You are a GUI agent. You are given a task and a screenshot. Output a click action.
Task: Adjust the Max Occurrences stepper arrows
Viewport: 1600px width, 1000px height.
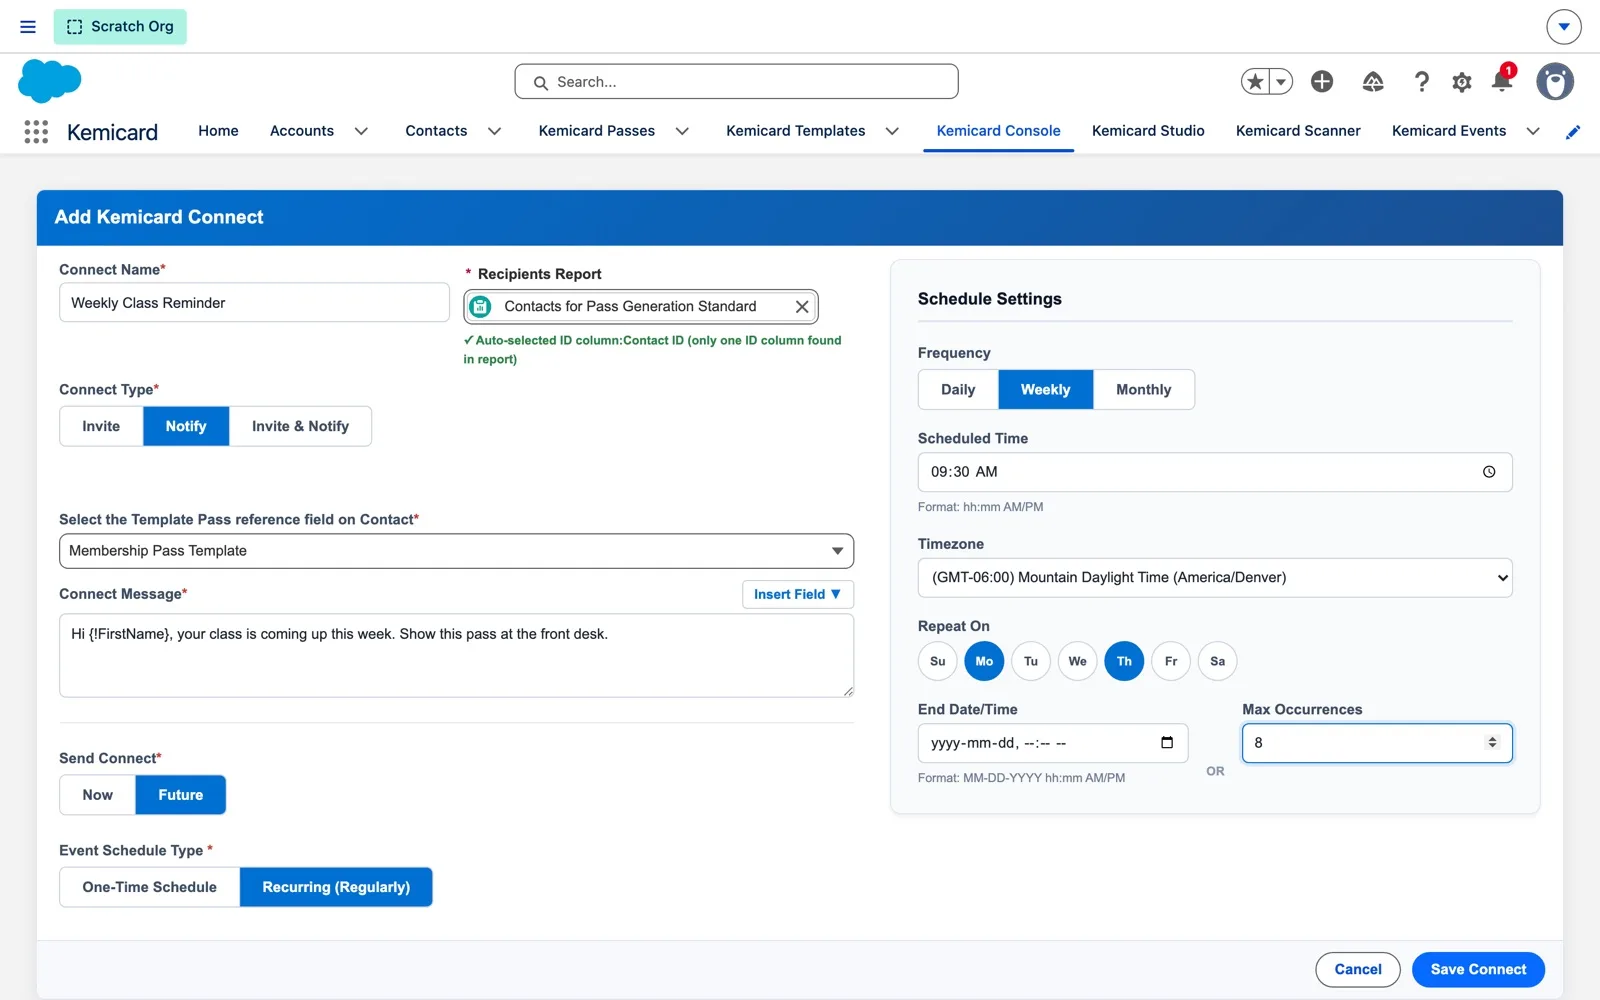[x=1492, y=743]
